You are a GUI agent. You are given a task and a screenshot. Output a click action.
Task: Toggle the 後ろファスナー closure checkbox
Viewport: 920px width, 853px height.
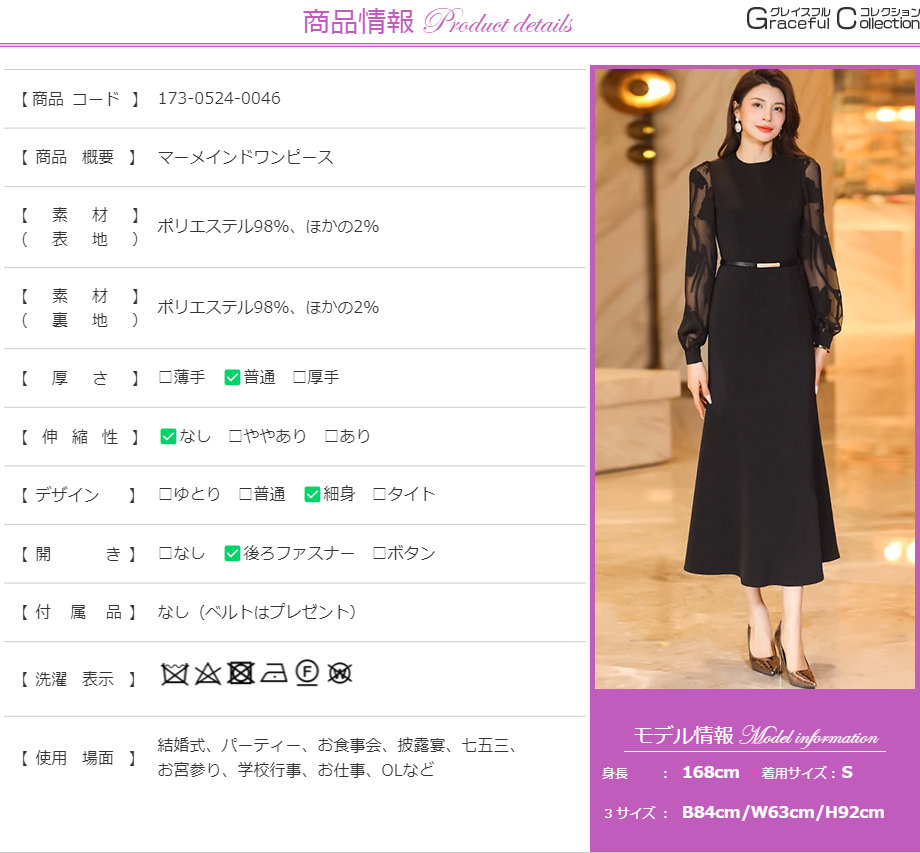pyautogui.click(x=232, y=553)
